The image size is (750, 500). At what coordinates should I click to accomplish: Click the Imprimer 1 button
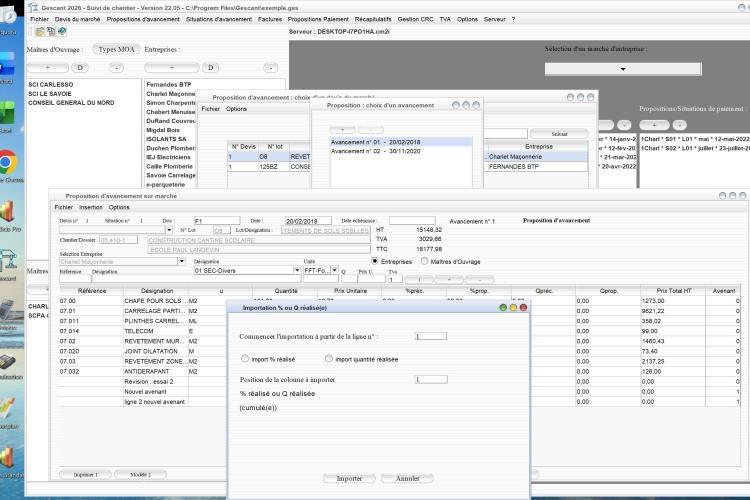[86, 474]
